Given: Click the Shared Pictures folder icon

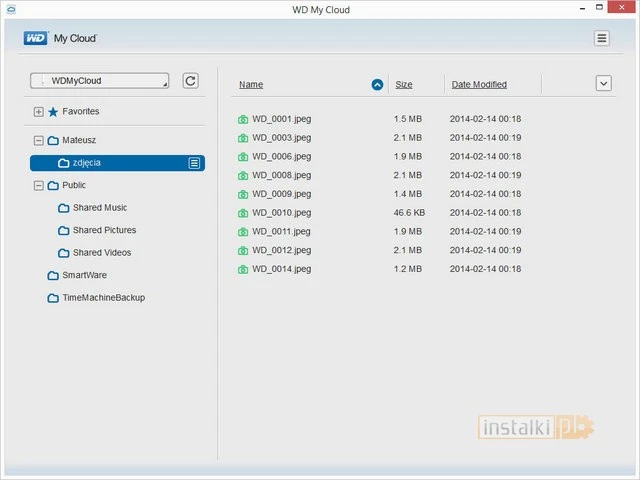Looking at the screenshot, I should click(x=64, y=231).
